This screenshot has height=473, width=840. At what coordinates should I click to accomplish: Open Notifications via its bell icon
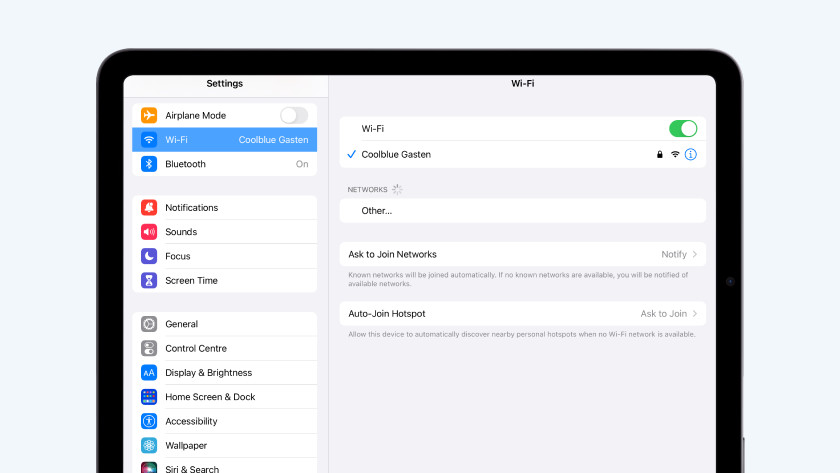click(x=149, y=208)
